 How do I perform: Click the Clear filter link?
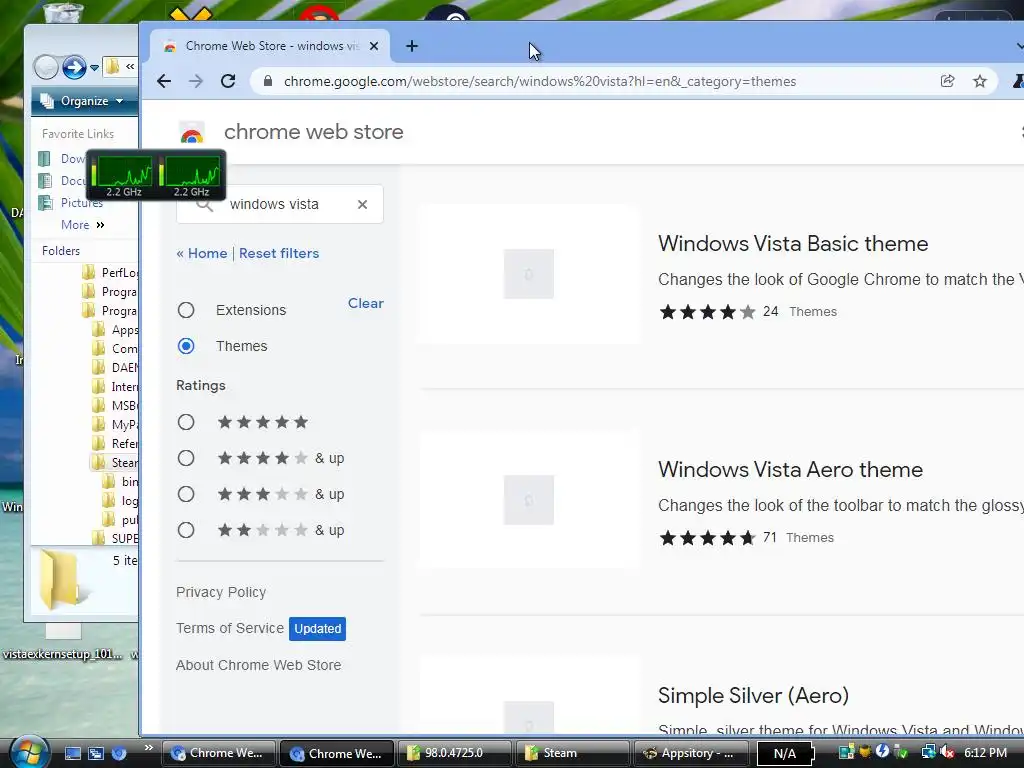point(366,303)
